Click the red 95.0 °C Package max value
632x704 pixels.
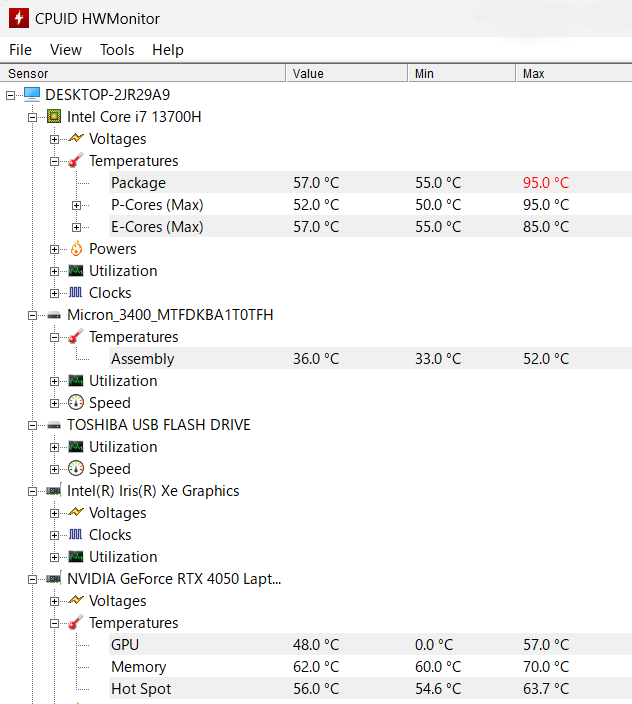pyautogui.click(x=546, y=183)
